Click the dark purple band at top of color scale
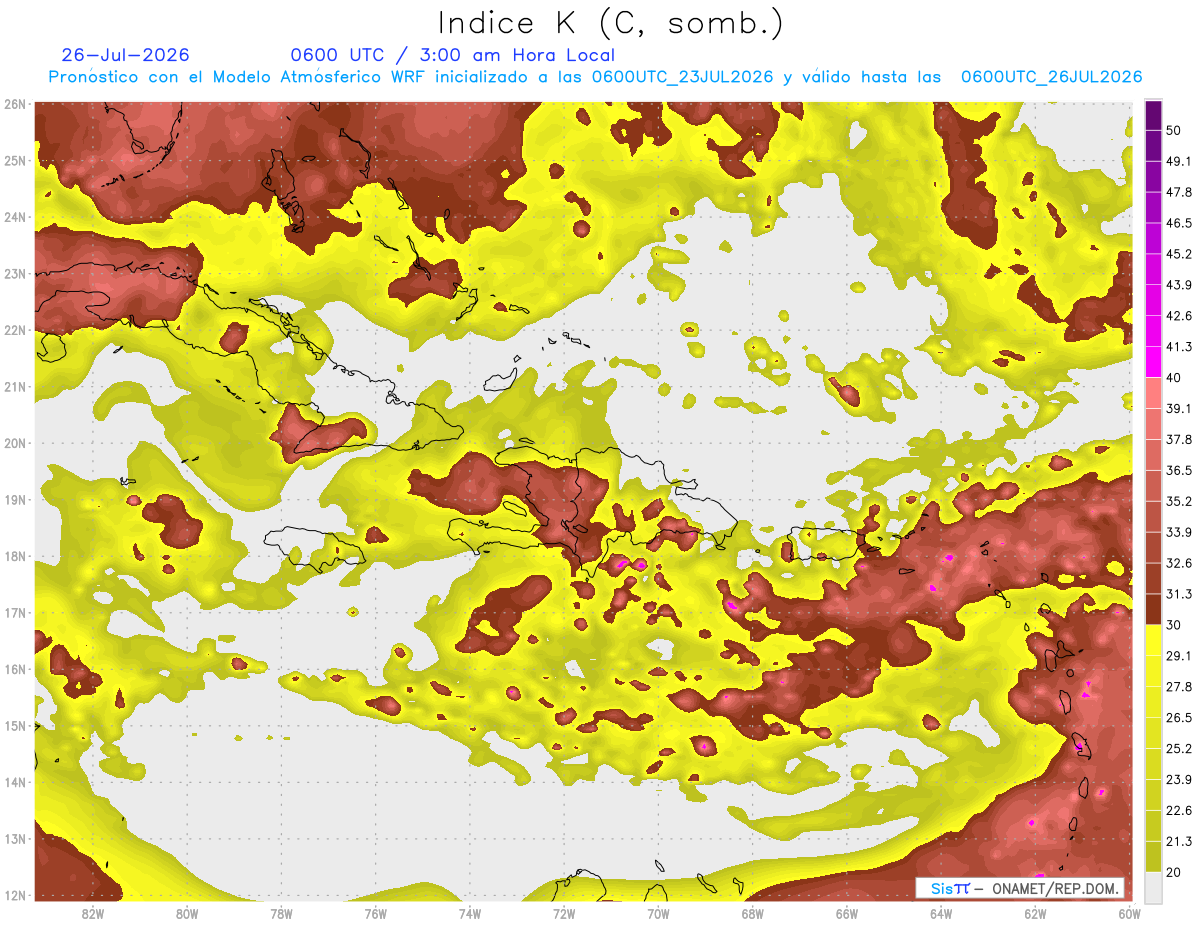The height and width of the screenshot is (927, 1200). 1153,116
